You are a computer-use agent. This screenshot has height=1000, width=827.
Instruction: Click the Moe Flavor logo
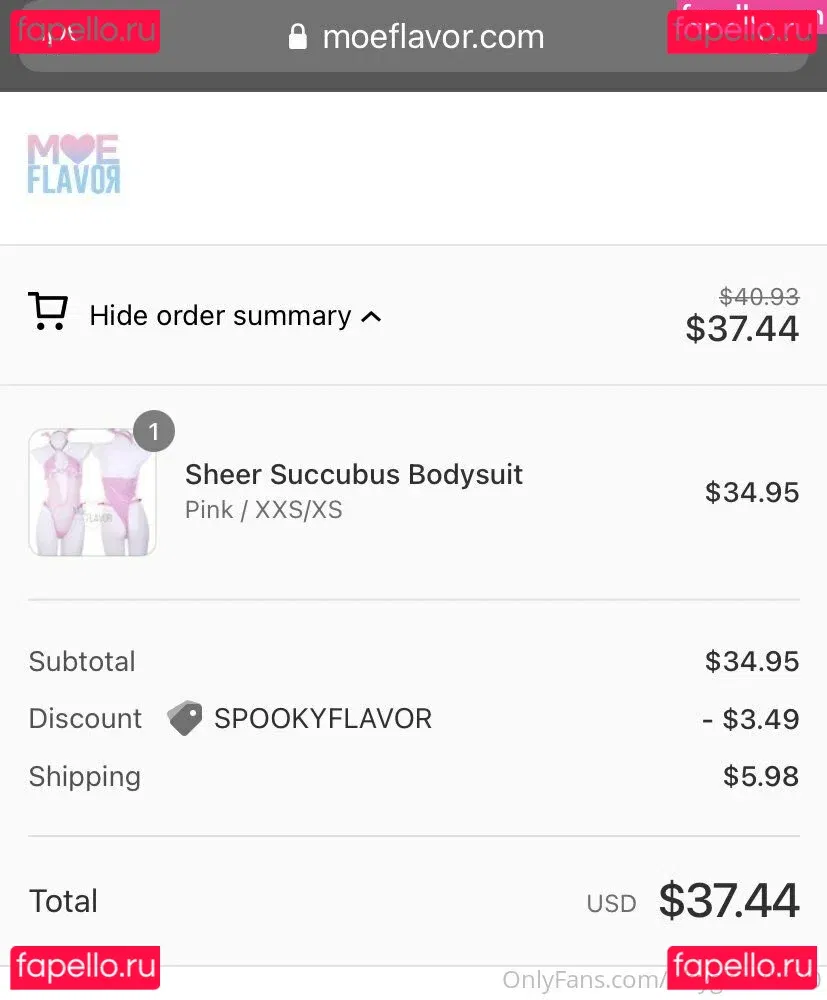[x=73, y=164]
